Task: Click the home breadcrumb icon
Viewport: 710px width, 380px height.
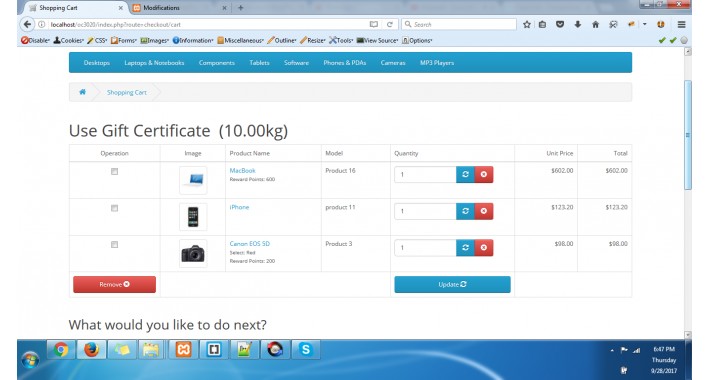Action: (x=82, y=92)
